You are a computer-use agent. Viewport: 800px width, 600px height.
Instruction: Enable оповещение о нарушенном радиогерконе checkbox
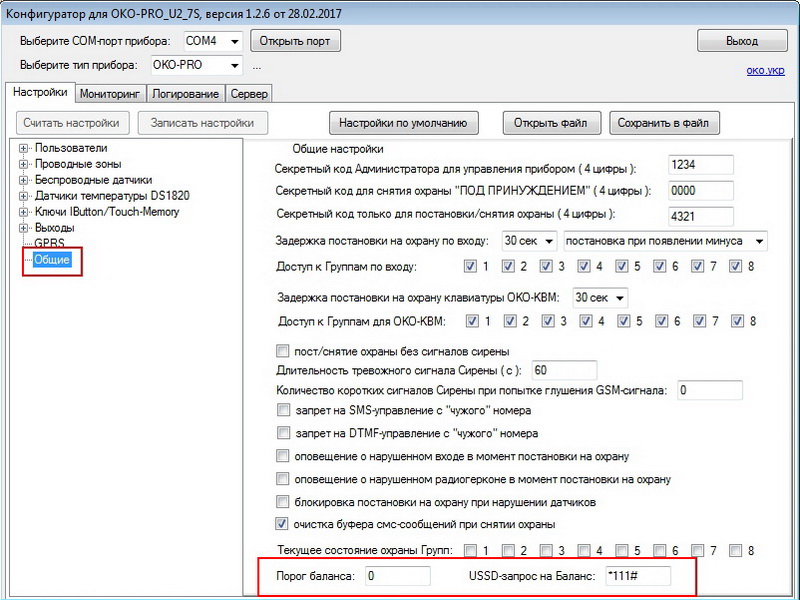(282, 479)
